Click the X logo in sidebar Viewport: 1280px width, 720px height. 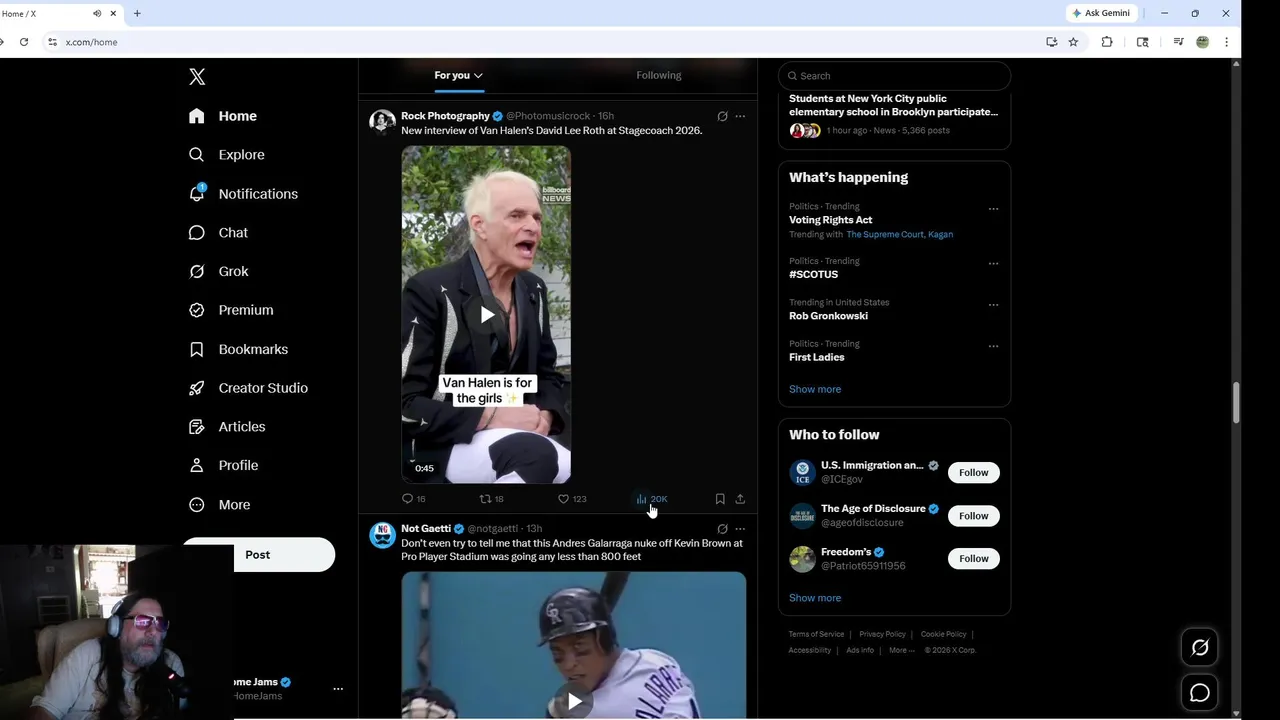pos(197,77)
